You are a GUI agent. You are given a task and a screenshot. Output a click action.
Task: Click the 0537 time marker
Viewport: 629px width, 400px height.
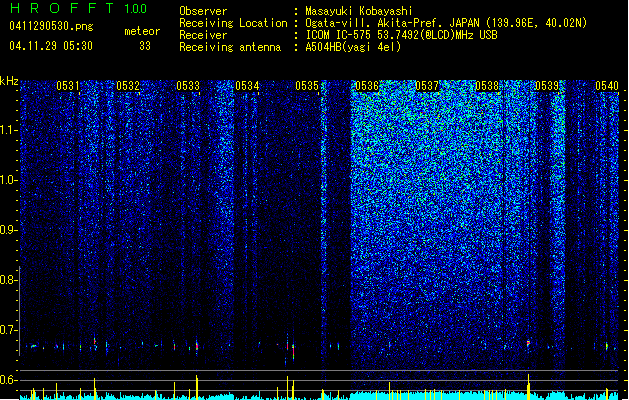click(x=427, y=85)
